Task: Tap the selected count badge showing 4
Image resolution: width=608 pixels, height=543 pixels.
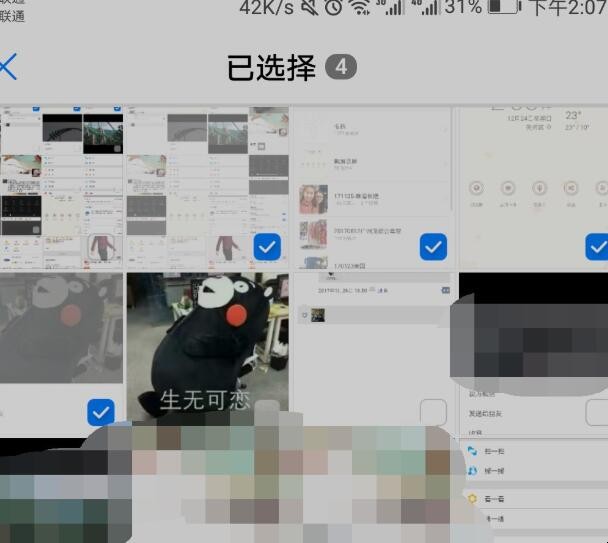Action: (x=341, y=67)
